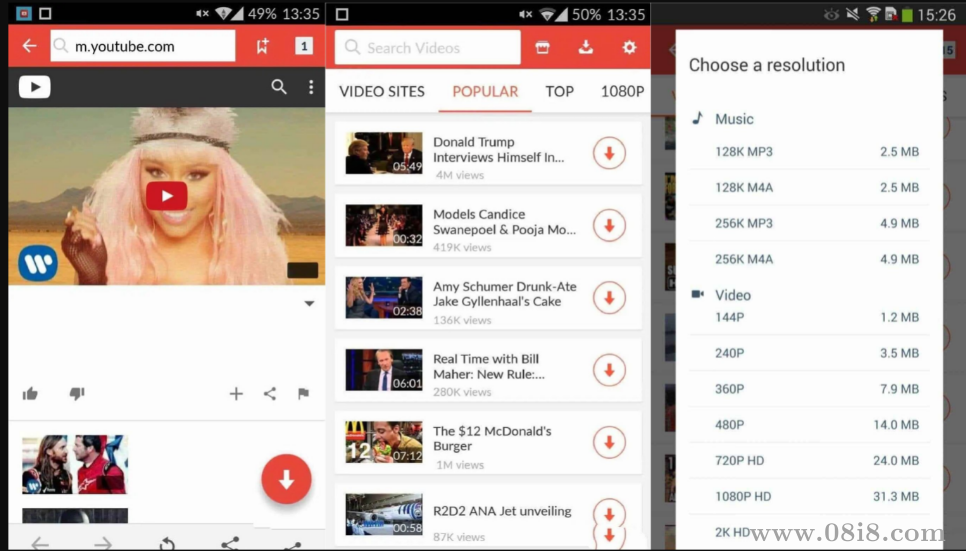Open R2D2 ANA Jet unveiling title

tap(502, 511)
